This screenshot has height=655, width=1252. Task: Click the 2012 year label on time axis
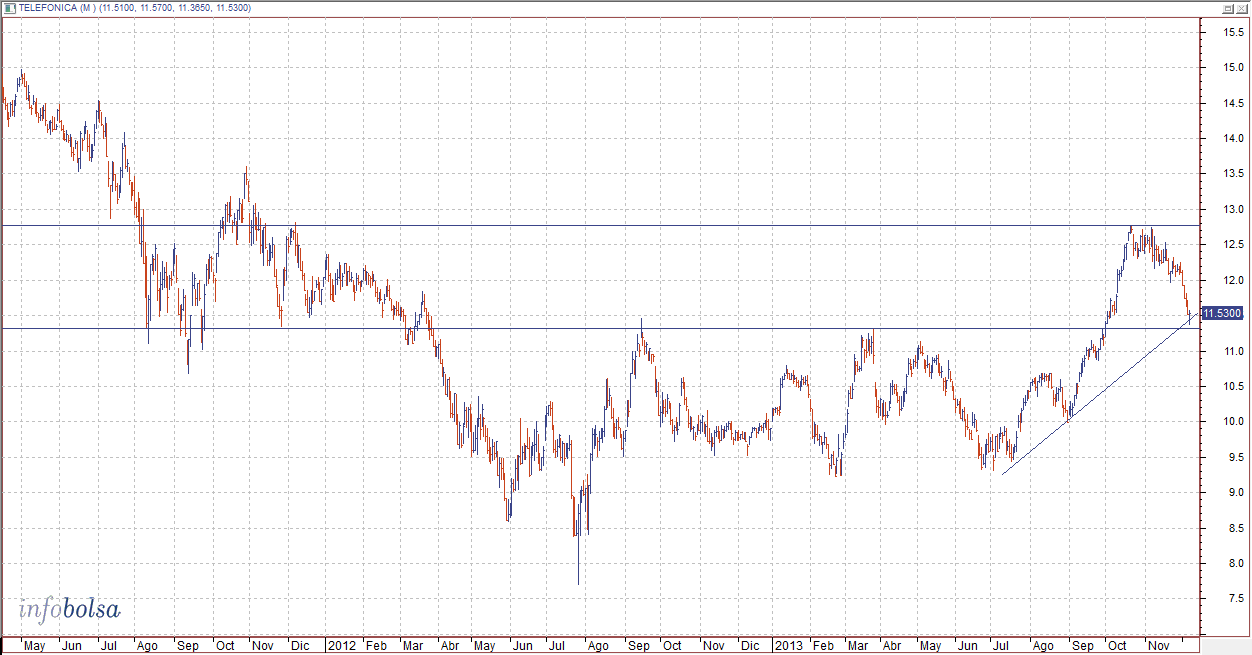342,646
